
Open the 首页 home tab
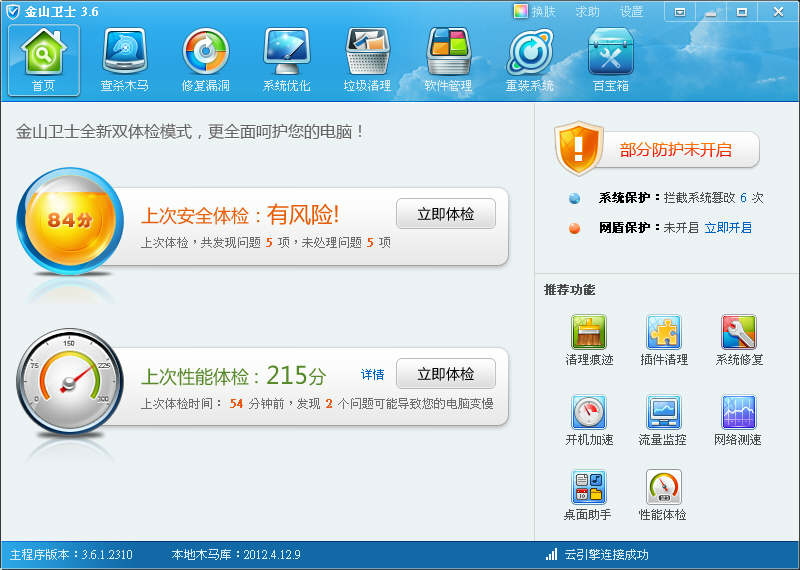pyautogui.click(x=44, y=60)
